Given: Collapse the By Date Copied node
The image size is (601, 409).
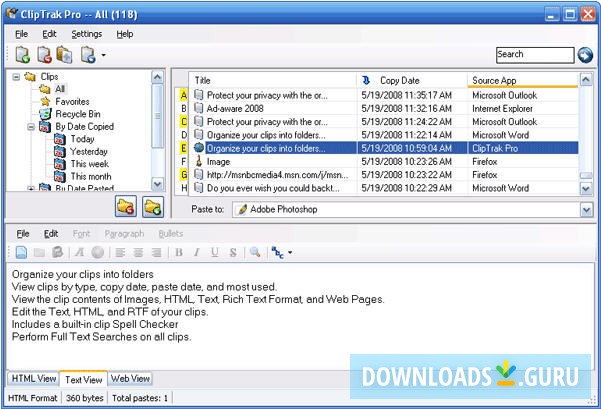Looking at the screenshot, I should (x=31, y=126).
